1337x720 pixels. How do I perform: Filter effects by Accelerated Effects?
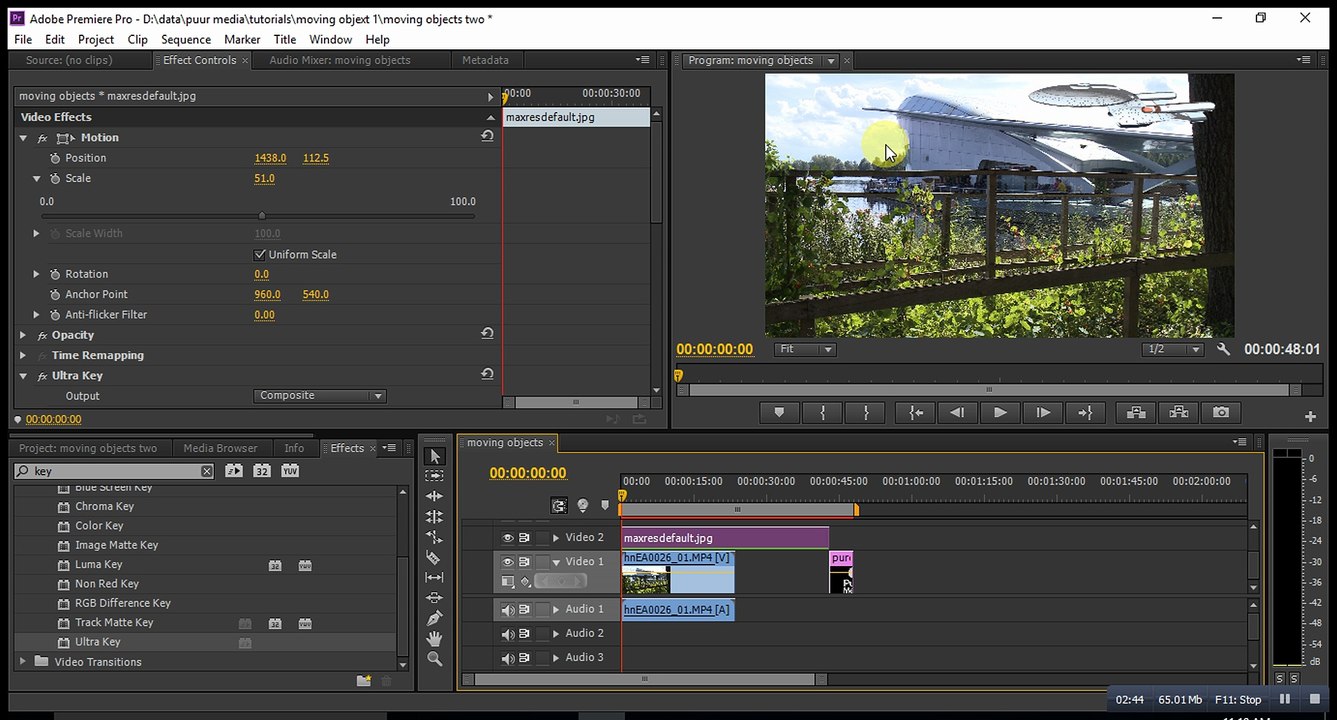click(x=234, y=471)
